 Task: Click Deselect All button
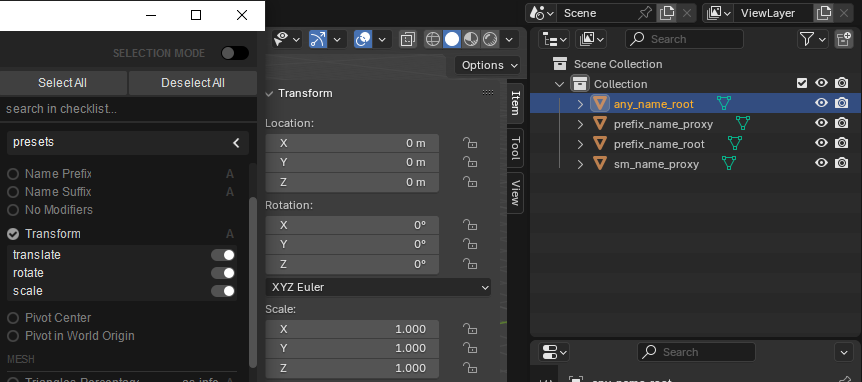(192, 83)
